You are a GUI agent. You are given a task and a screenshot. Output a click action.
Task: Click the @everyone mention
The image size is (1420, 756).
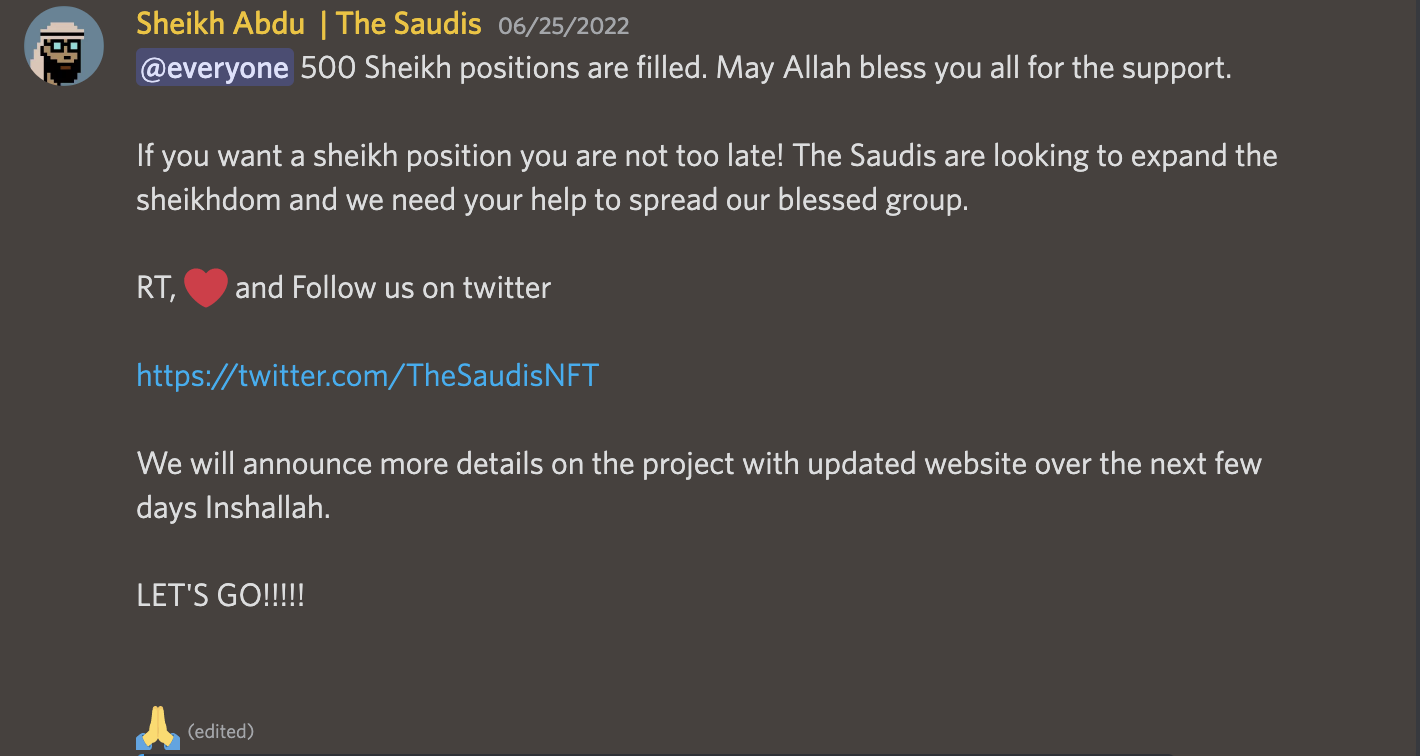coord(214,68)
